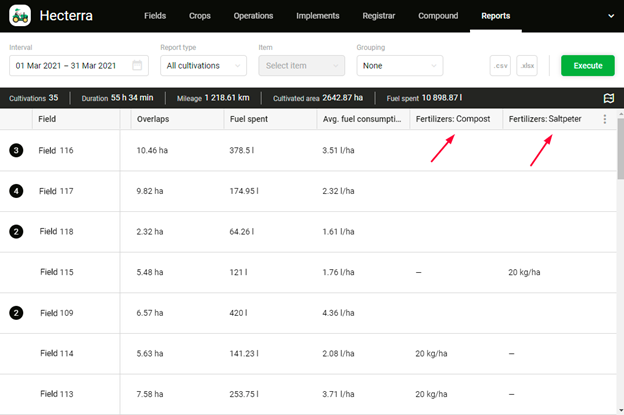Open the Grouping dropdown

point(399,66)
